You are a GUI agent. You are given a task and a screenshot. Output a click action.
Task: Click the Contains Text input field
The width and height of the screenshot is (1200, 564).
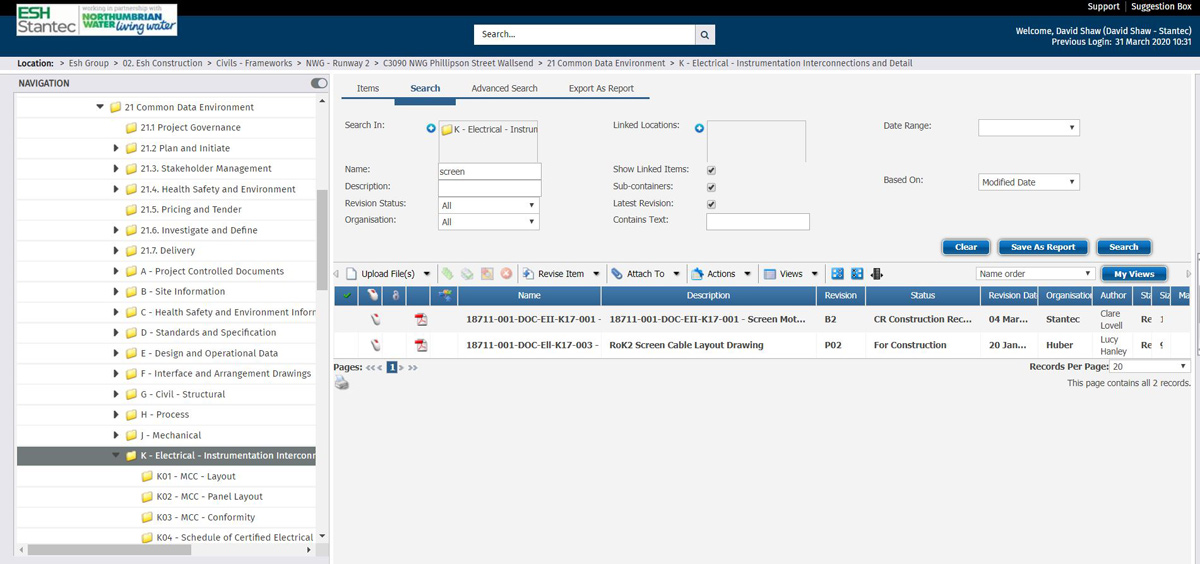[x=757, y=222]
